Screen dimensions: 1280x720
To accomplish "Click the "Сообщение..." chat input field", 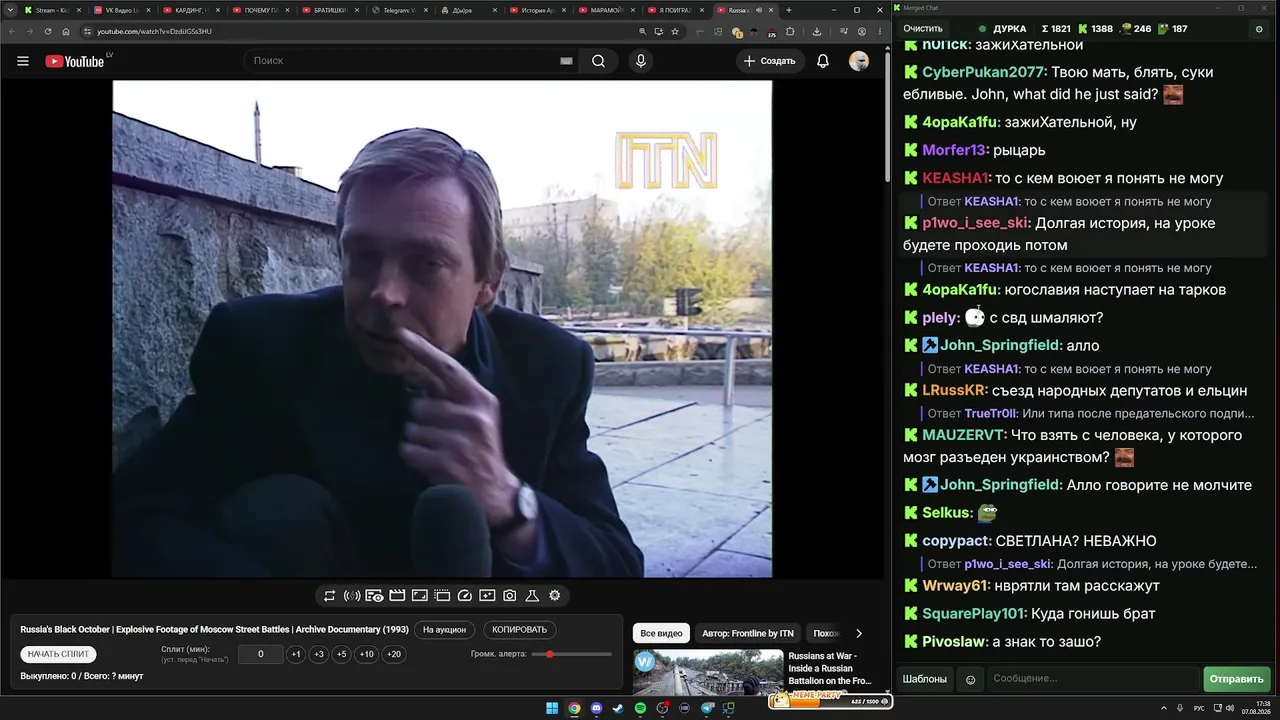I will 1092,679.
